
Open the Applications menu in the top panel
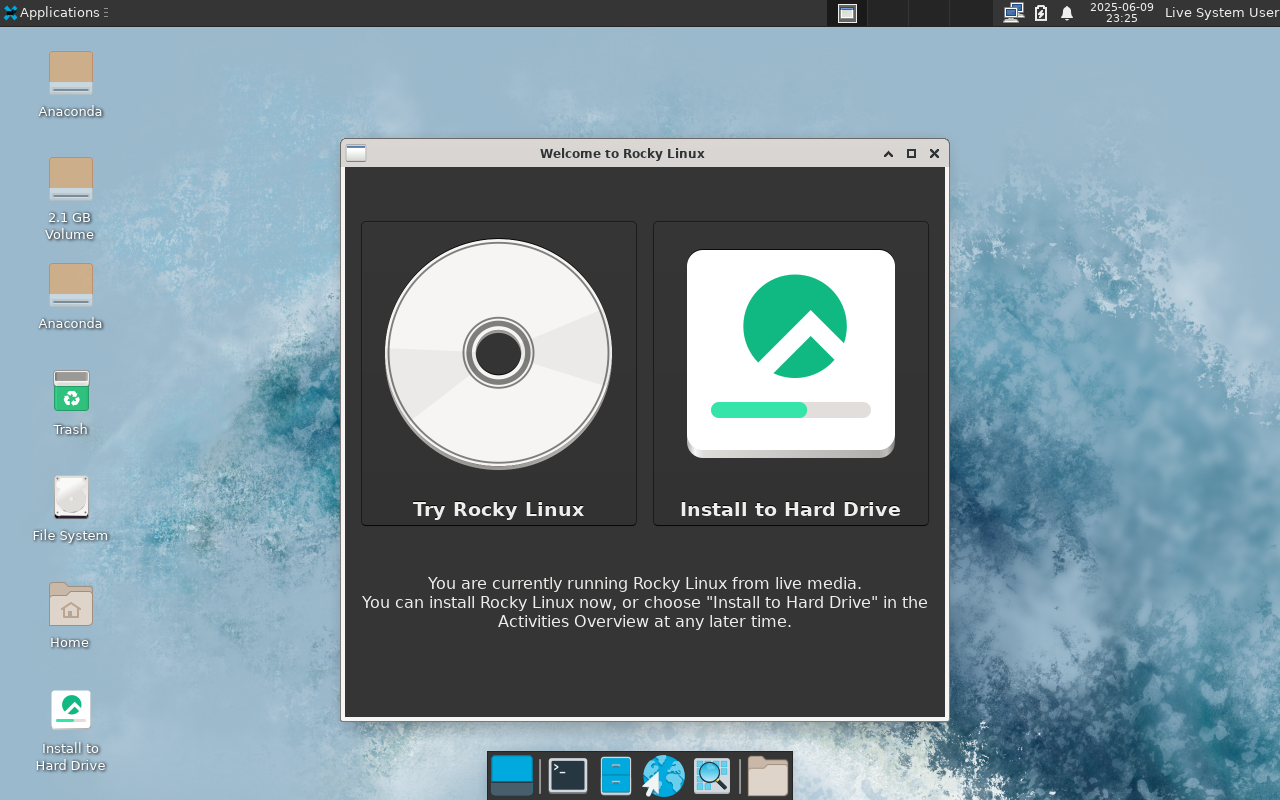coord(52,13)
